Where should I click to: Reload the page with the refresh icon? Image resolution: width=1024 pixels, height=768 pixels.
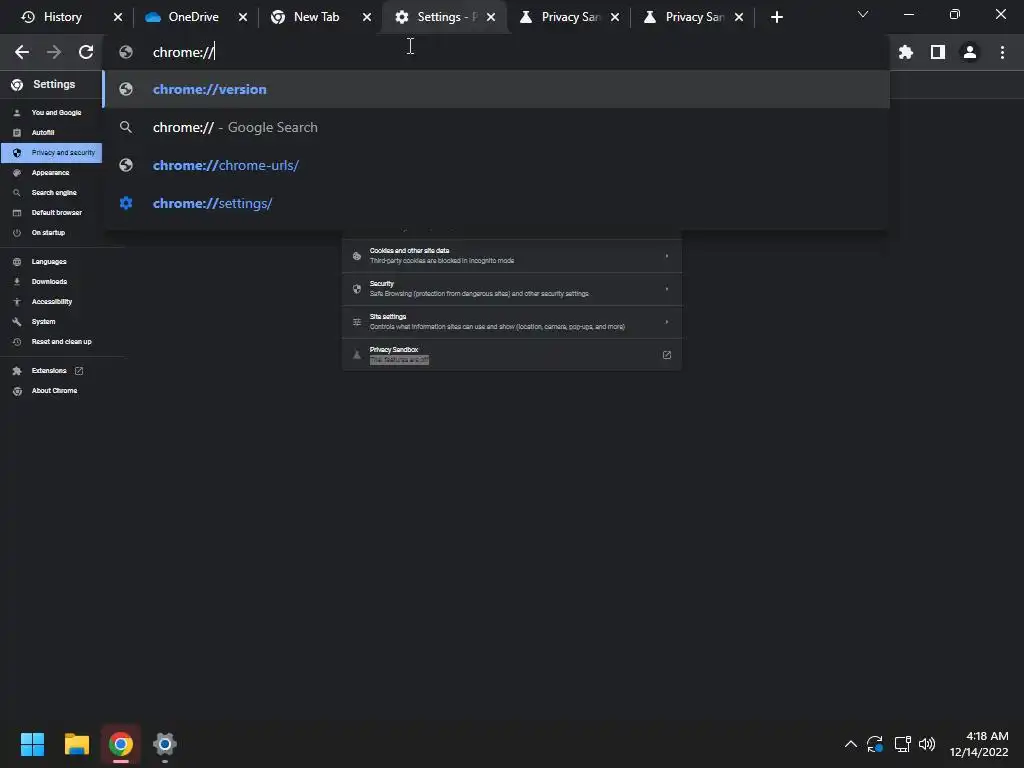pos(86,52)
